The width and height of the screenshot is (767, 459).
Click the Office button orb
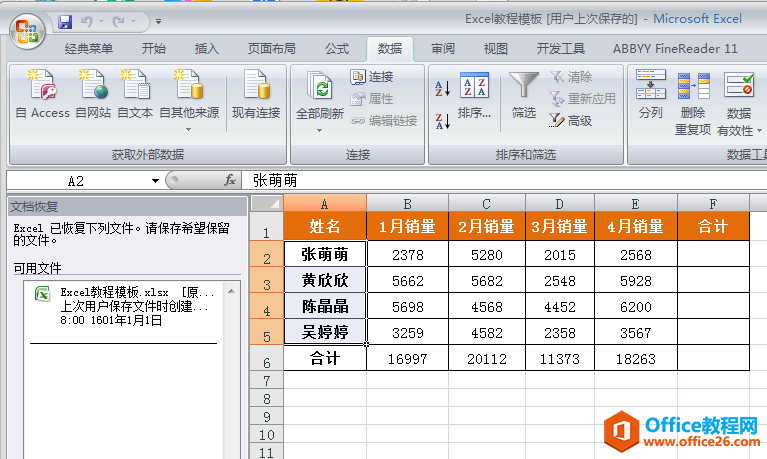[x=27, y=29]
